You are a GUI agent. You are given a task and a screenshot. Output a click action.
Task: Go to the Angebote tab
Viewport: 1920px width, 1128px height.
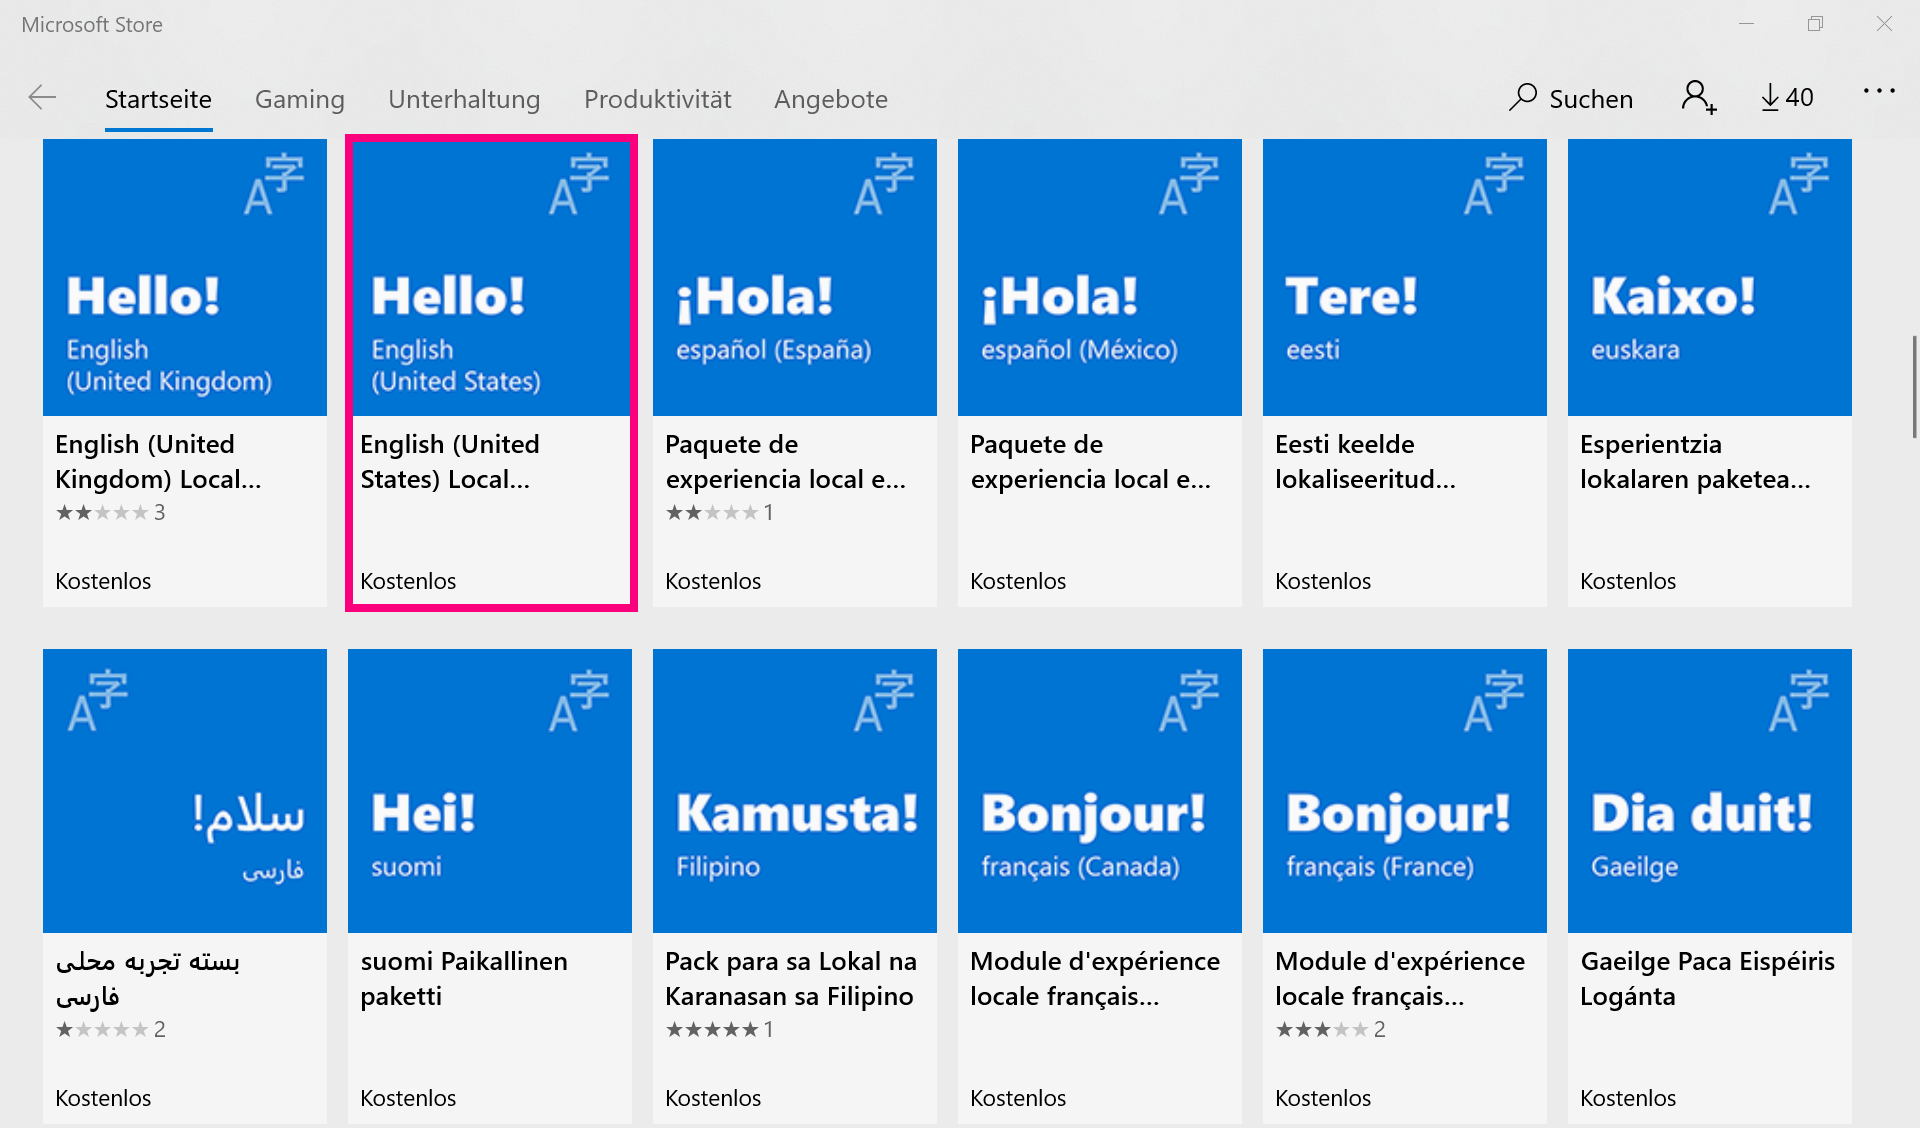point(830,99)
